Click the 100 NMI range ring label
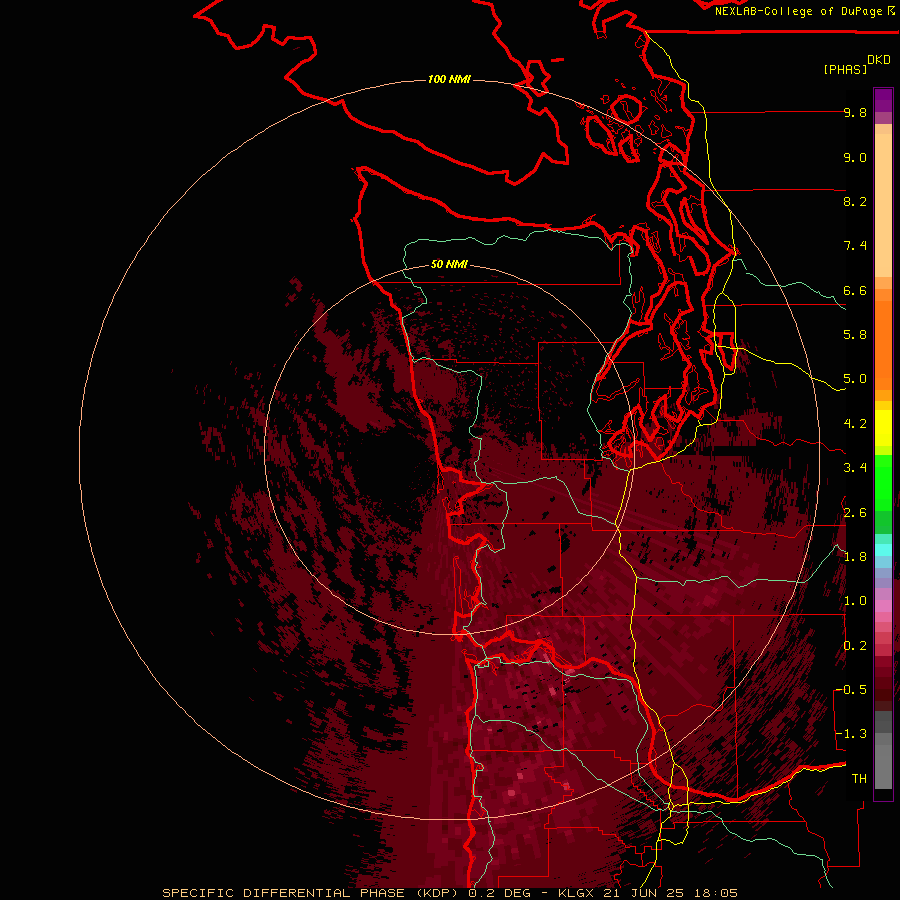900x900 pixels. pos(449,79)
